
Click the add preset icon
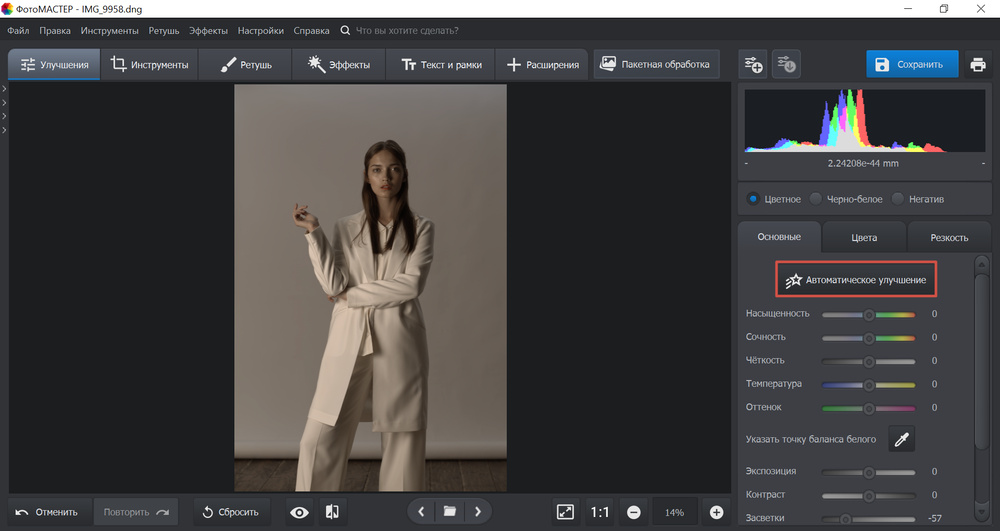[x=752, y=65]
